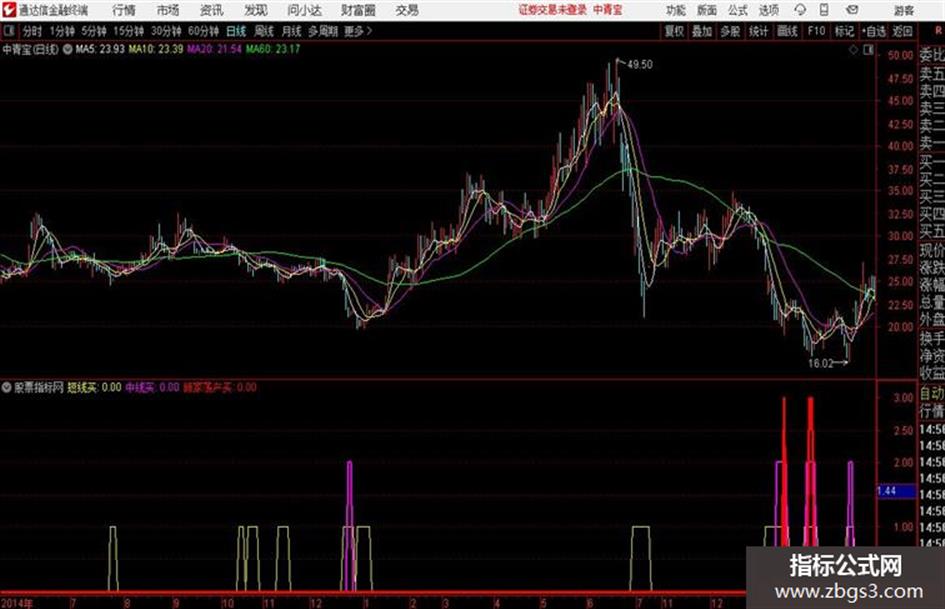This screenshot has width=945, height=609.
Task: Select the 月线 monthly tab
Action: pyautogui.click(x=292, y=31)
